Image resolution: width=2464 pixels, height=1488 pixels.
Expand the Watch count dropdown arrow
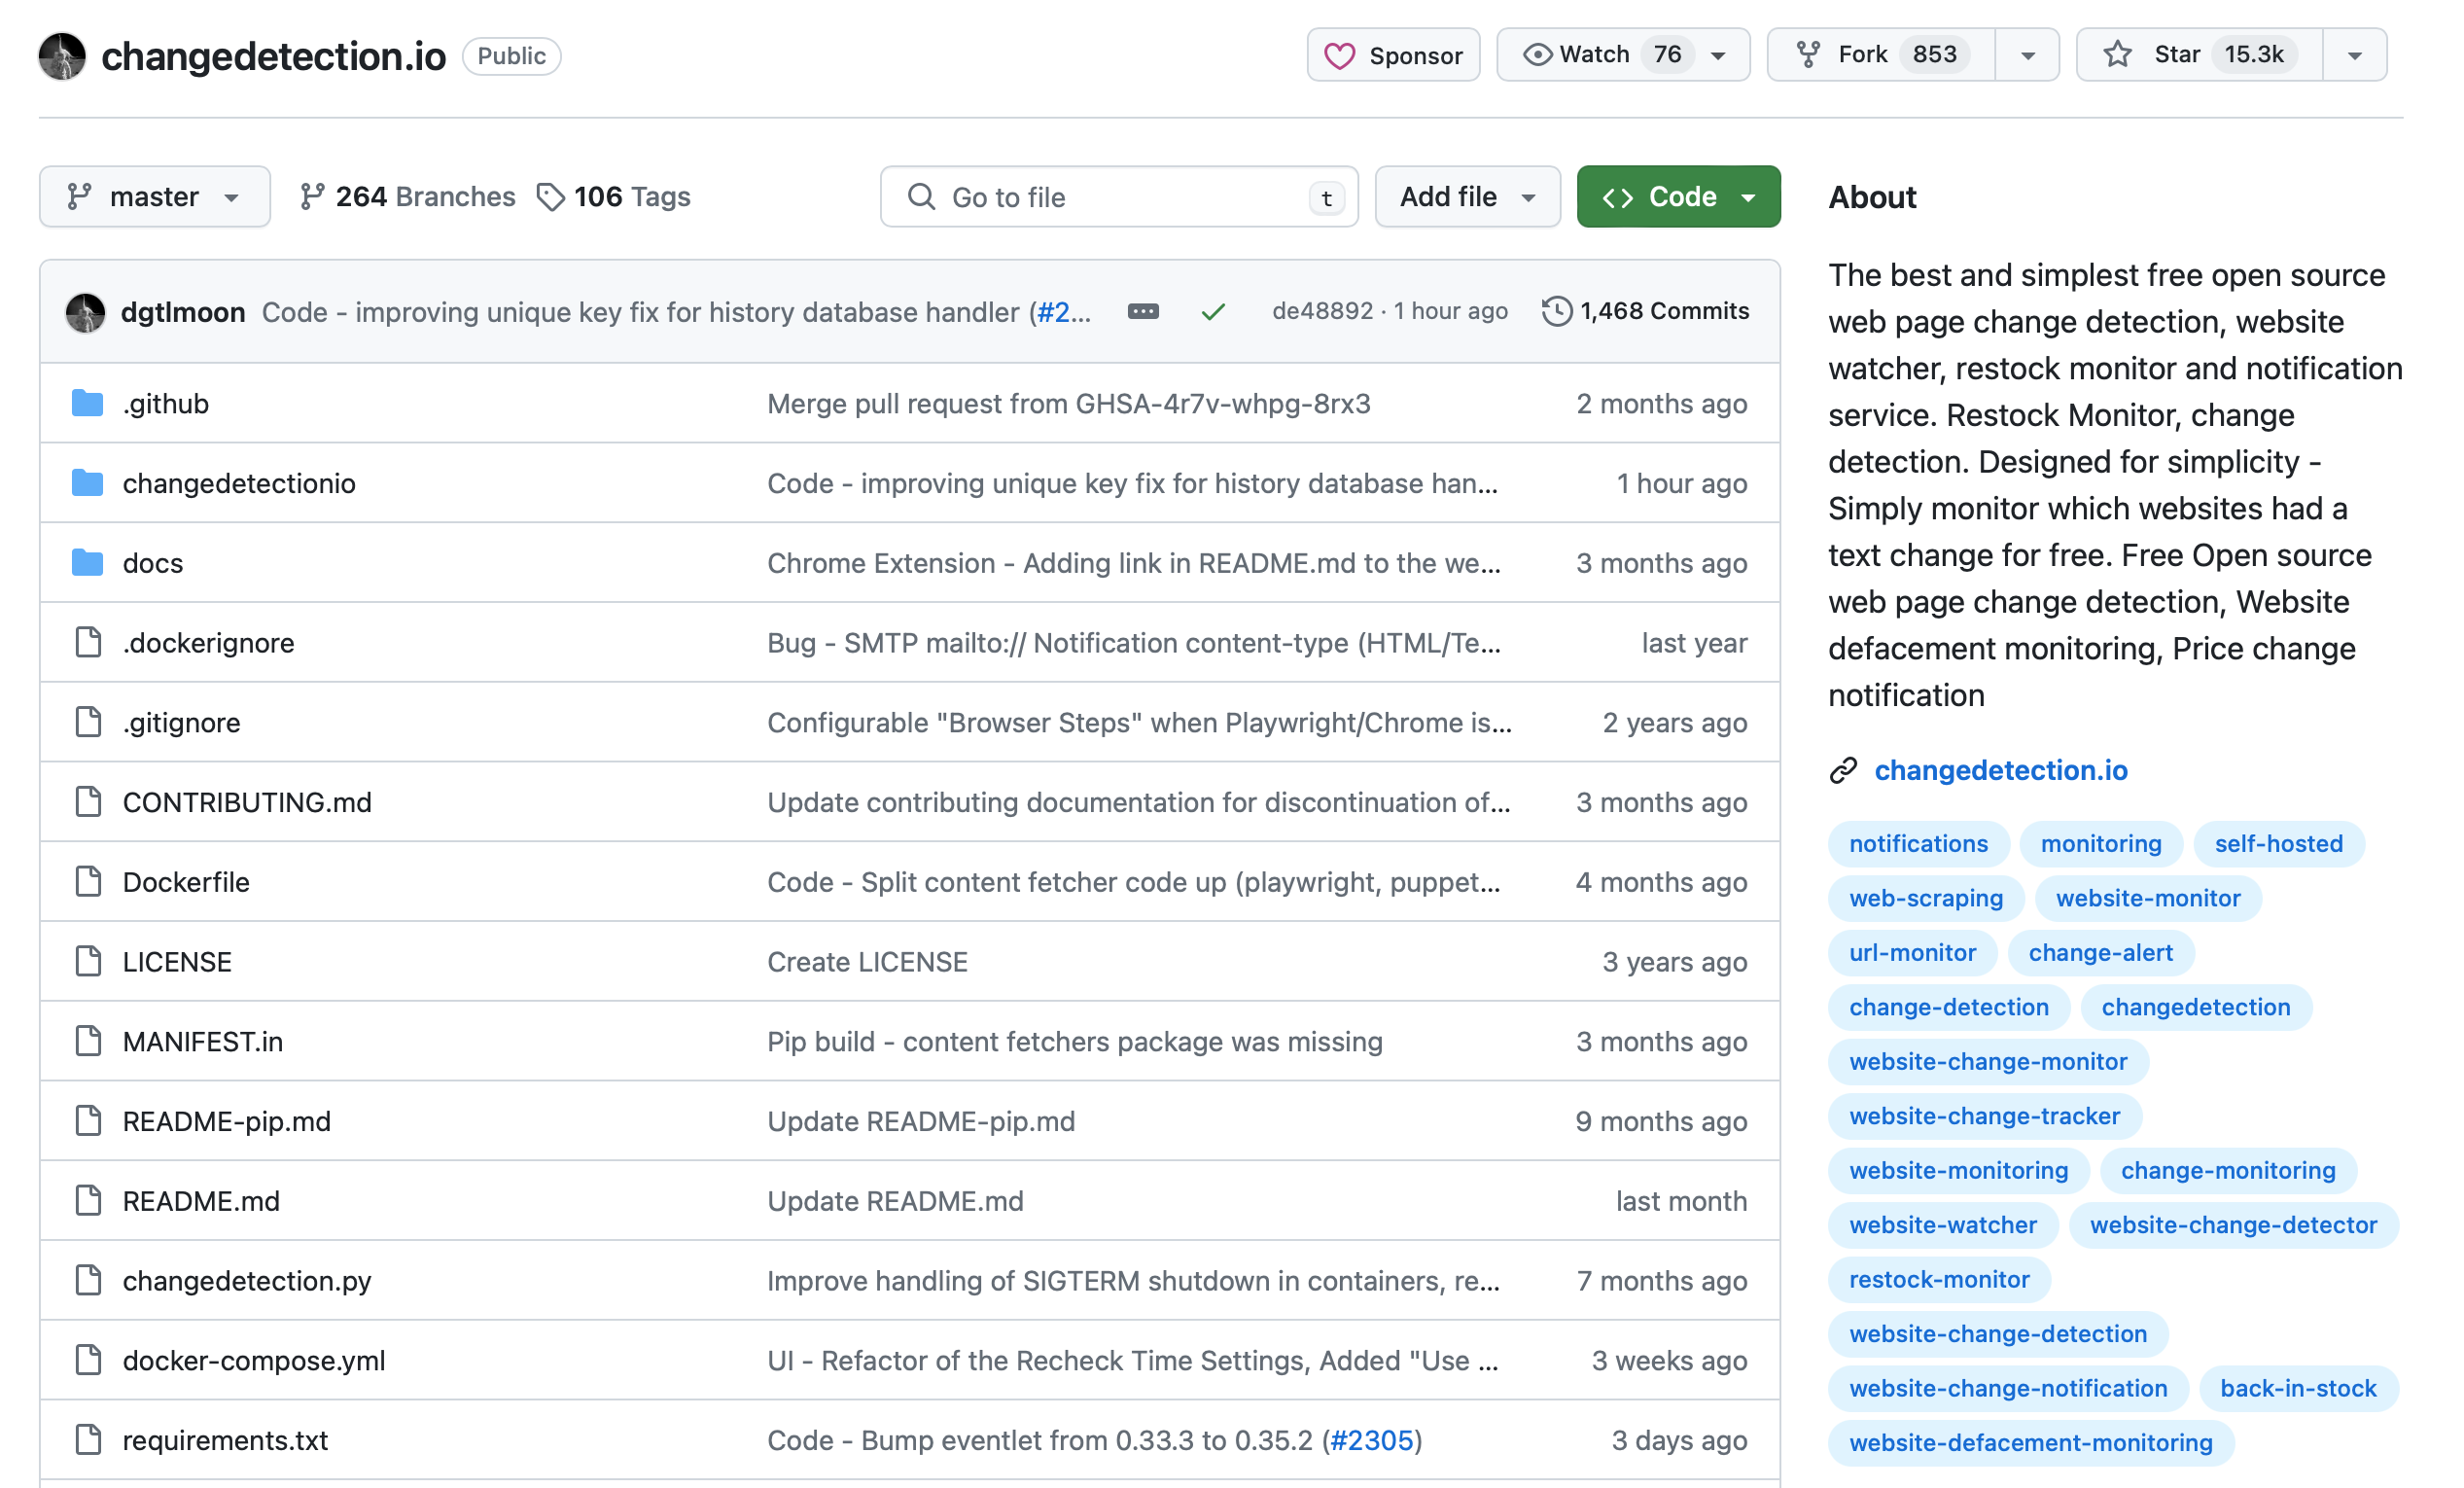[1723, 54]
